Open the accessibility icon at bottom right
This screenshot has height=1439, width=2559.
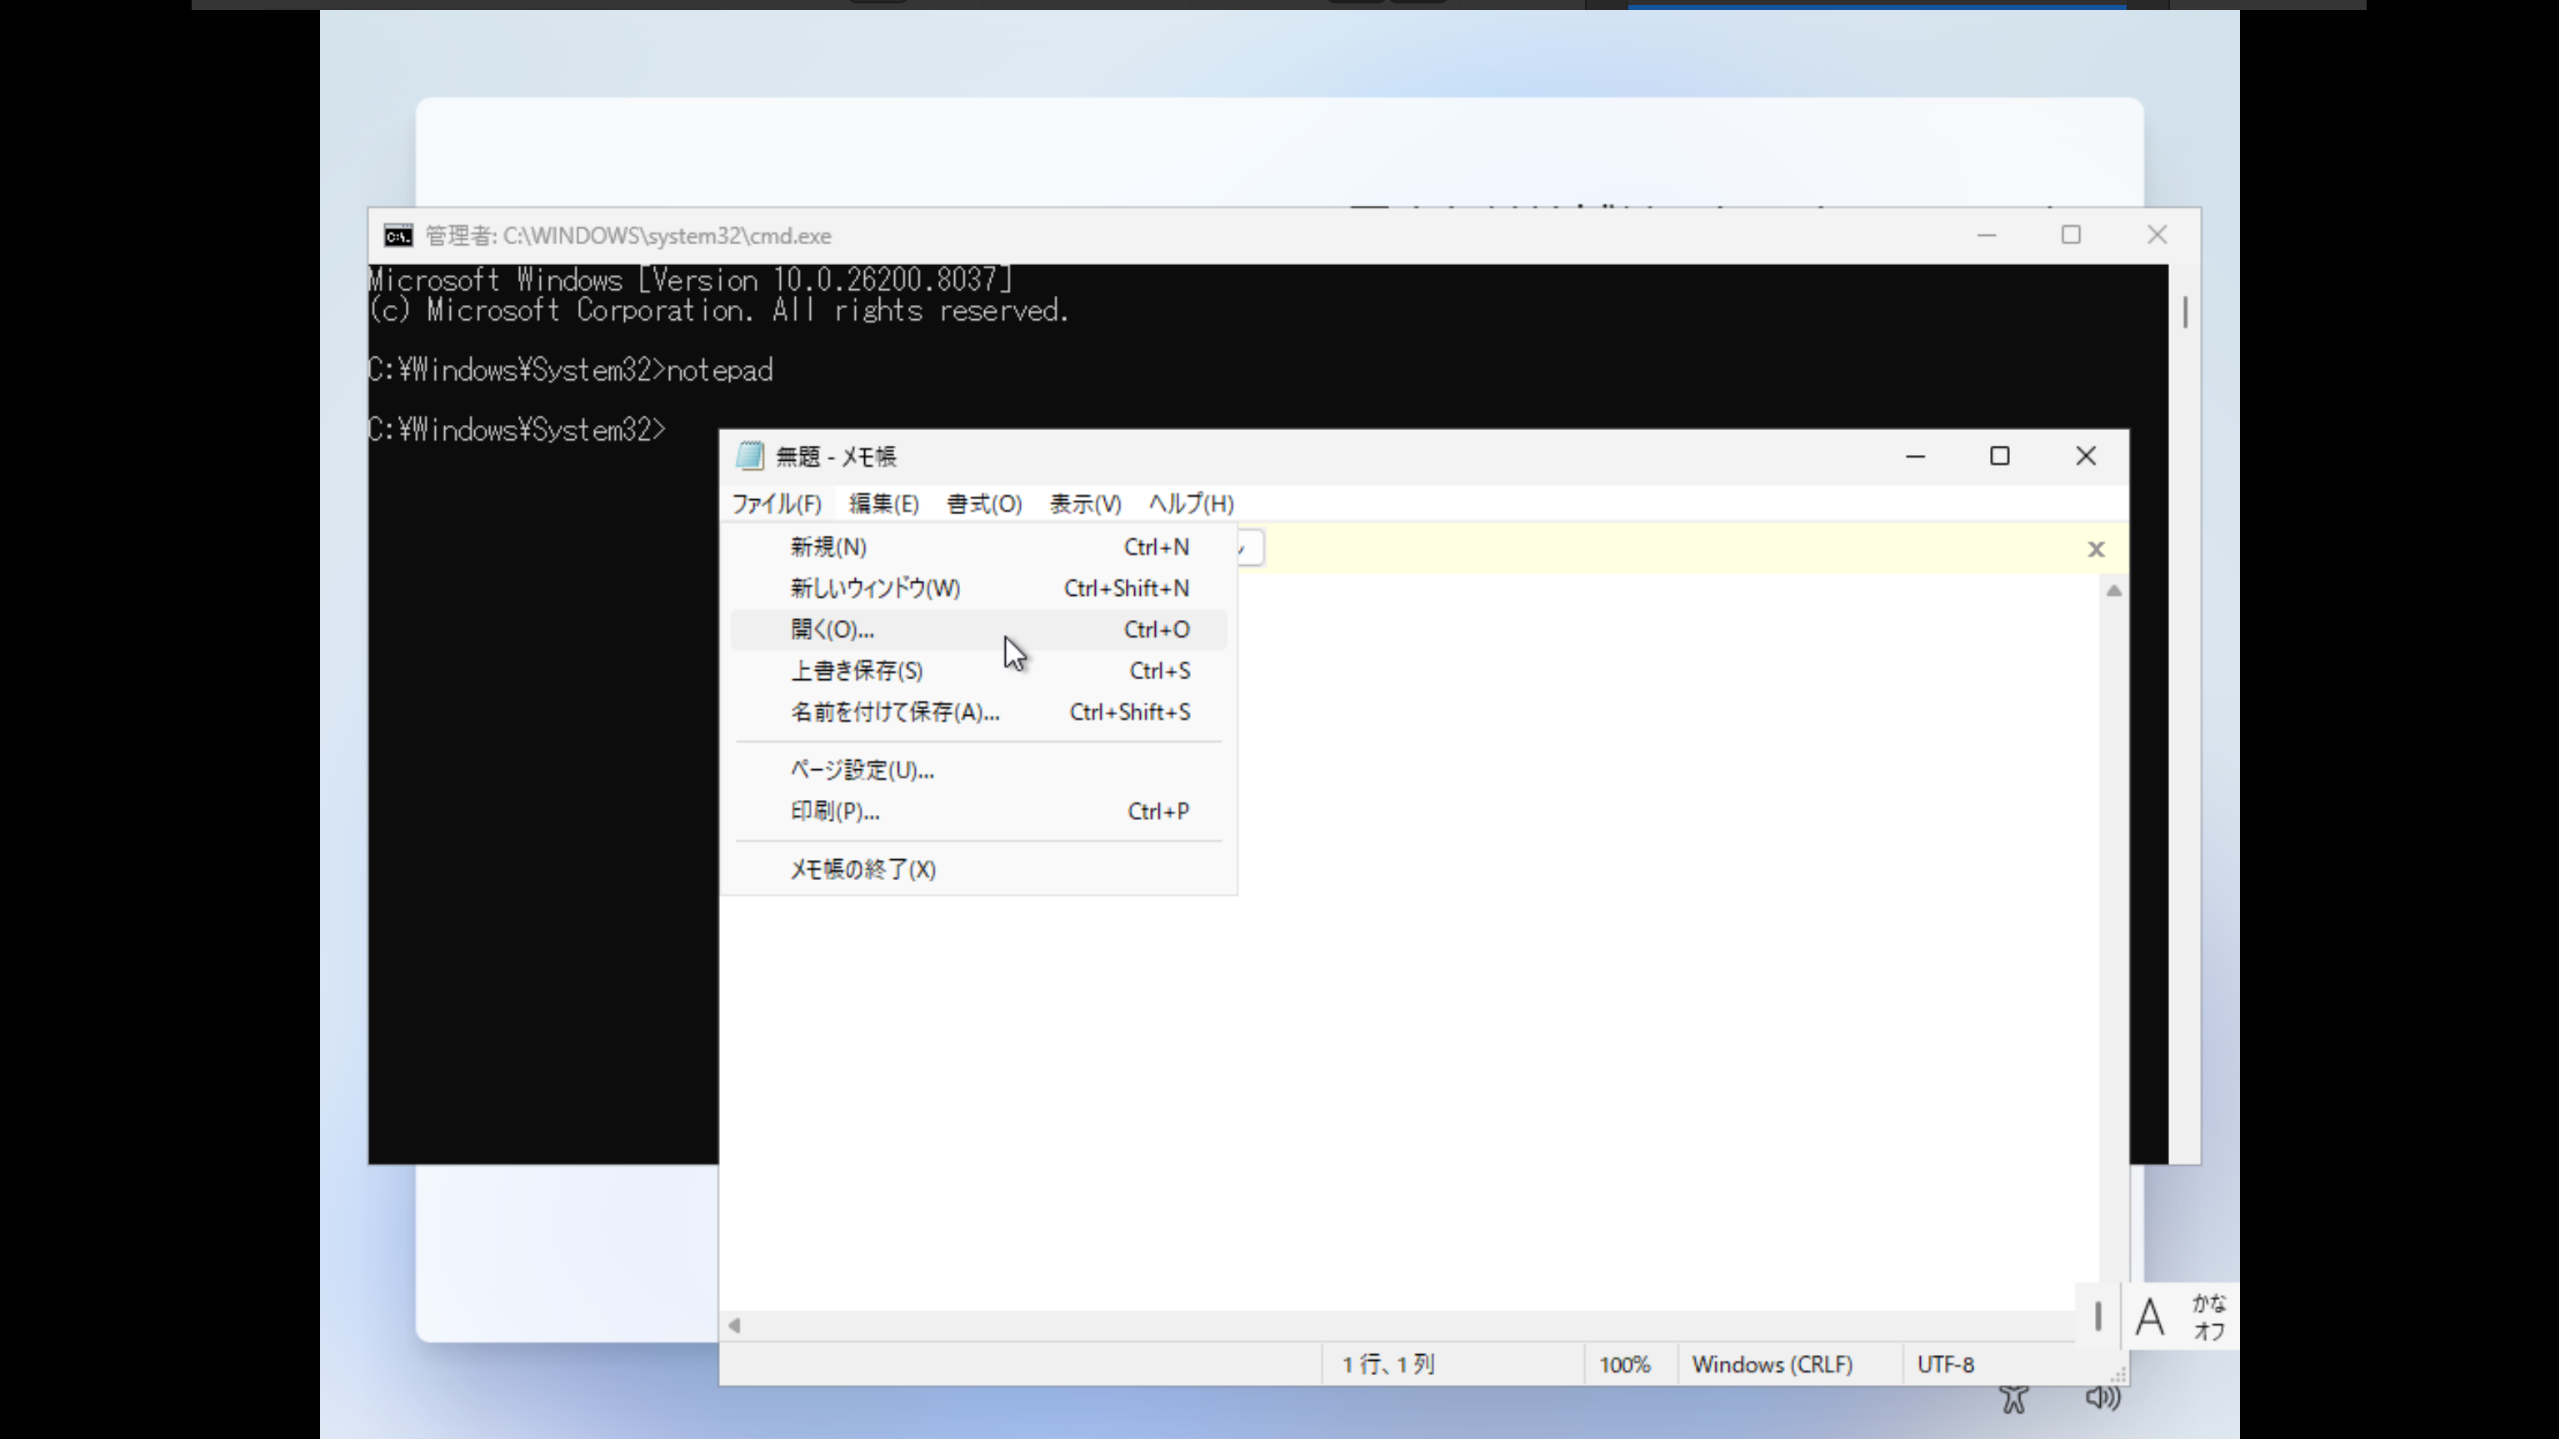point(2014,1398)
